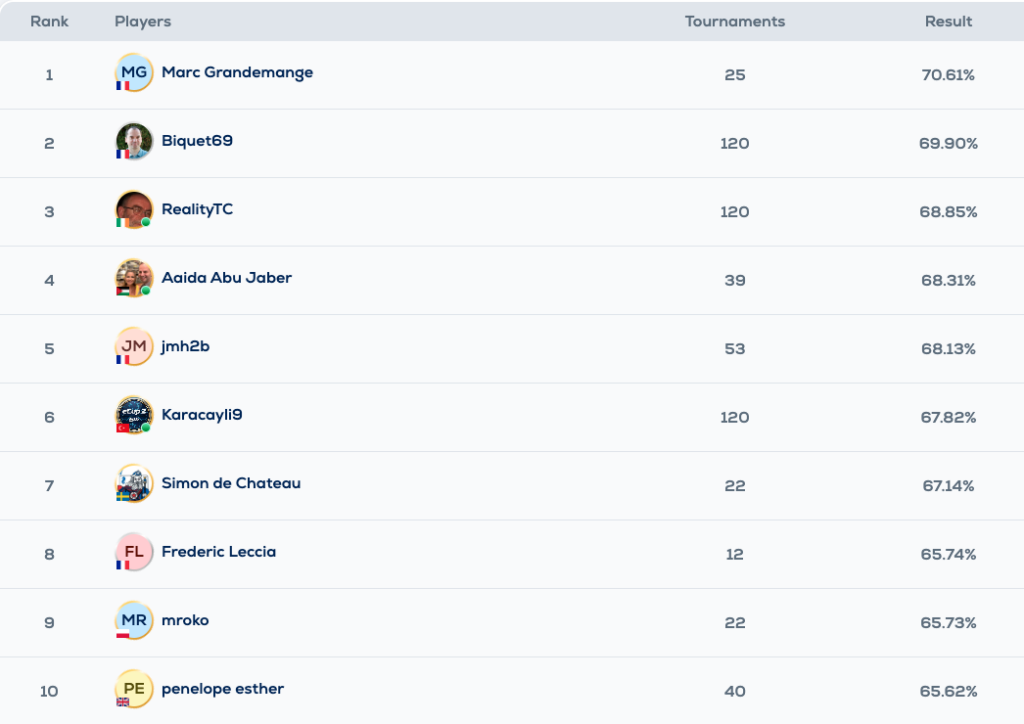Click the Karacayli9 player name
Image resolution: width=1024 pixels, height=724 pixels.
tap(201, 415)
